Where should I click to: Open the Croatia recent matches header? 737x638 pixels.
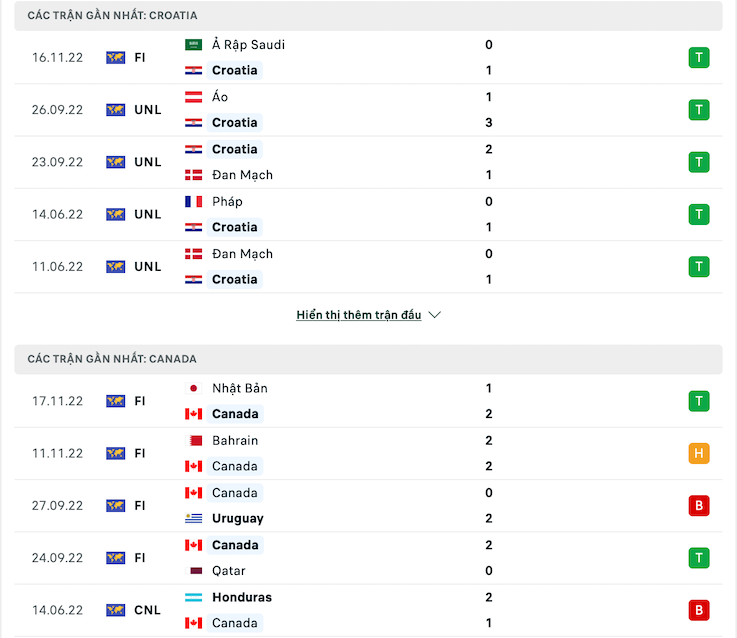(112, 16)
